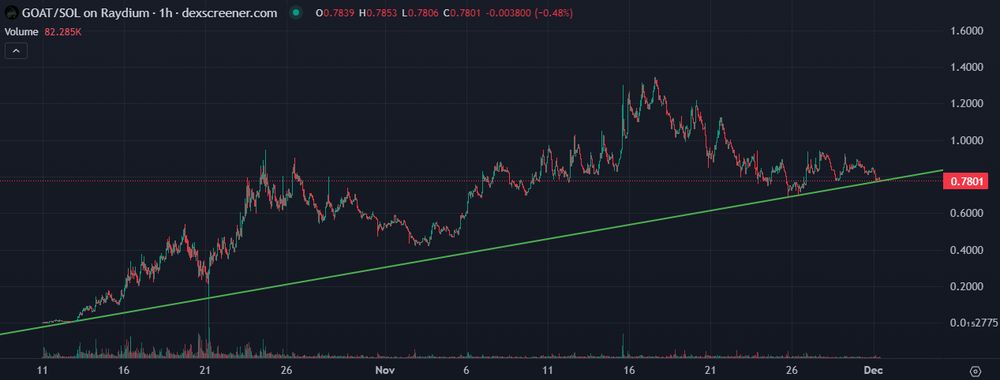
Task: Click the current price label 0.7801
Action: [967, 182]
